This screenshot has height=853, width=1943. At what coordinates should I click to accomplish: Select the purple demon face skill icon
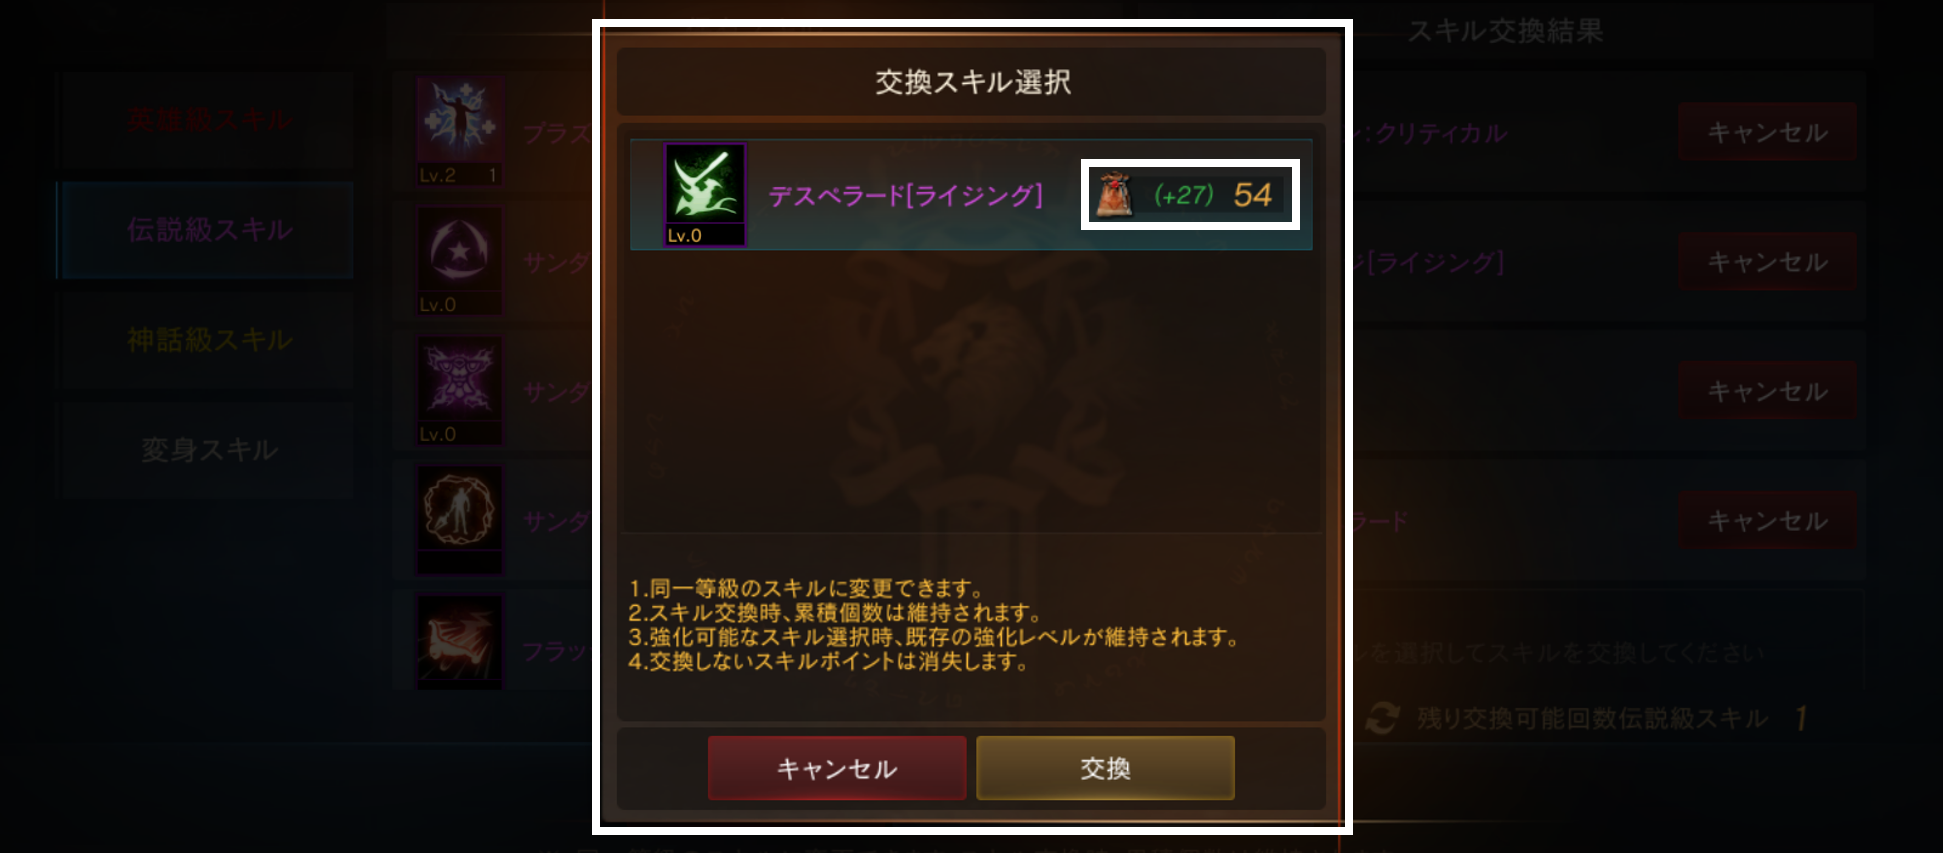[x=459, y=390]
